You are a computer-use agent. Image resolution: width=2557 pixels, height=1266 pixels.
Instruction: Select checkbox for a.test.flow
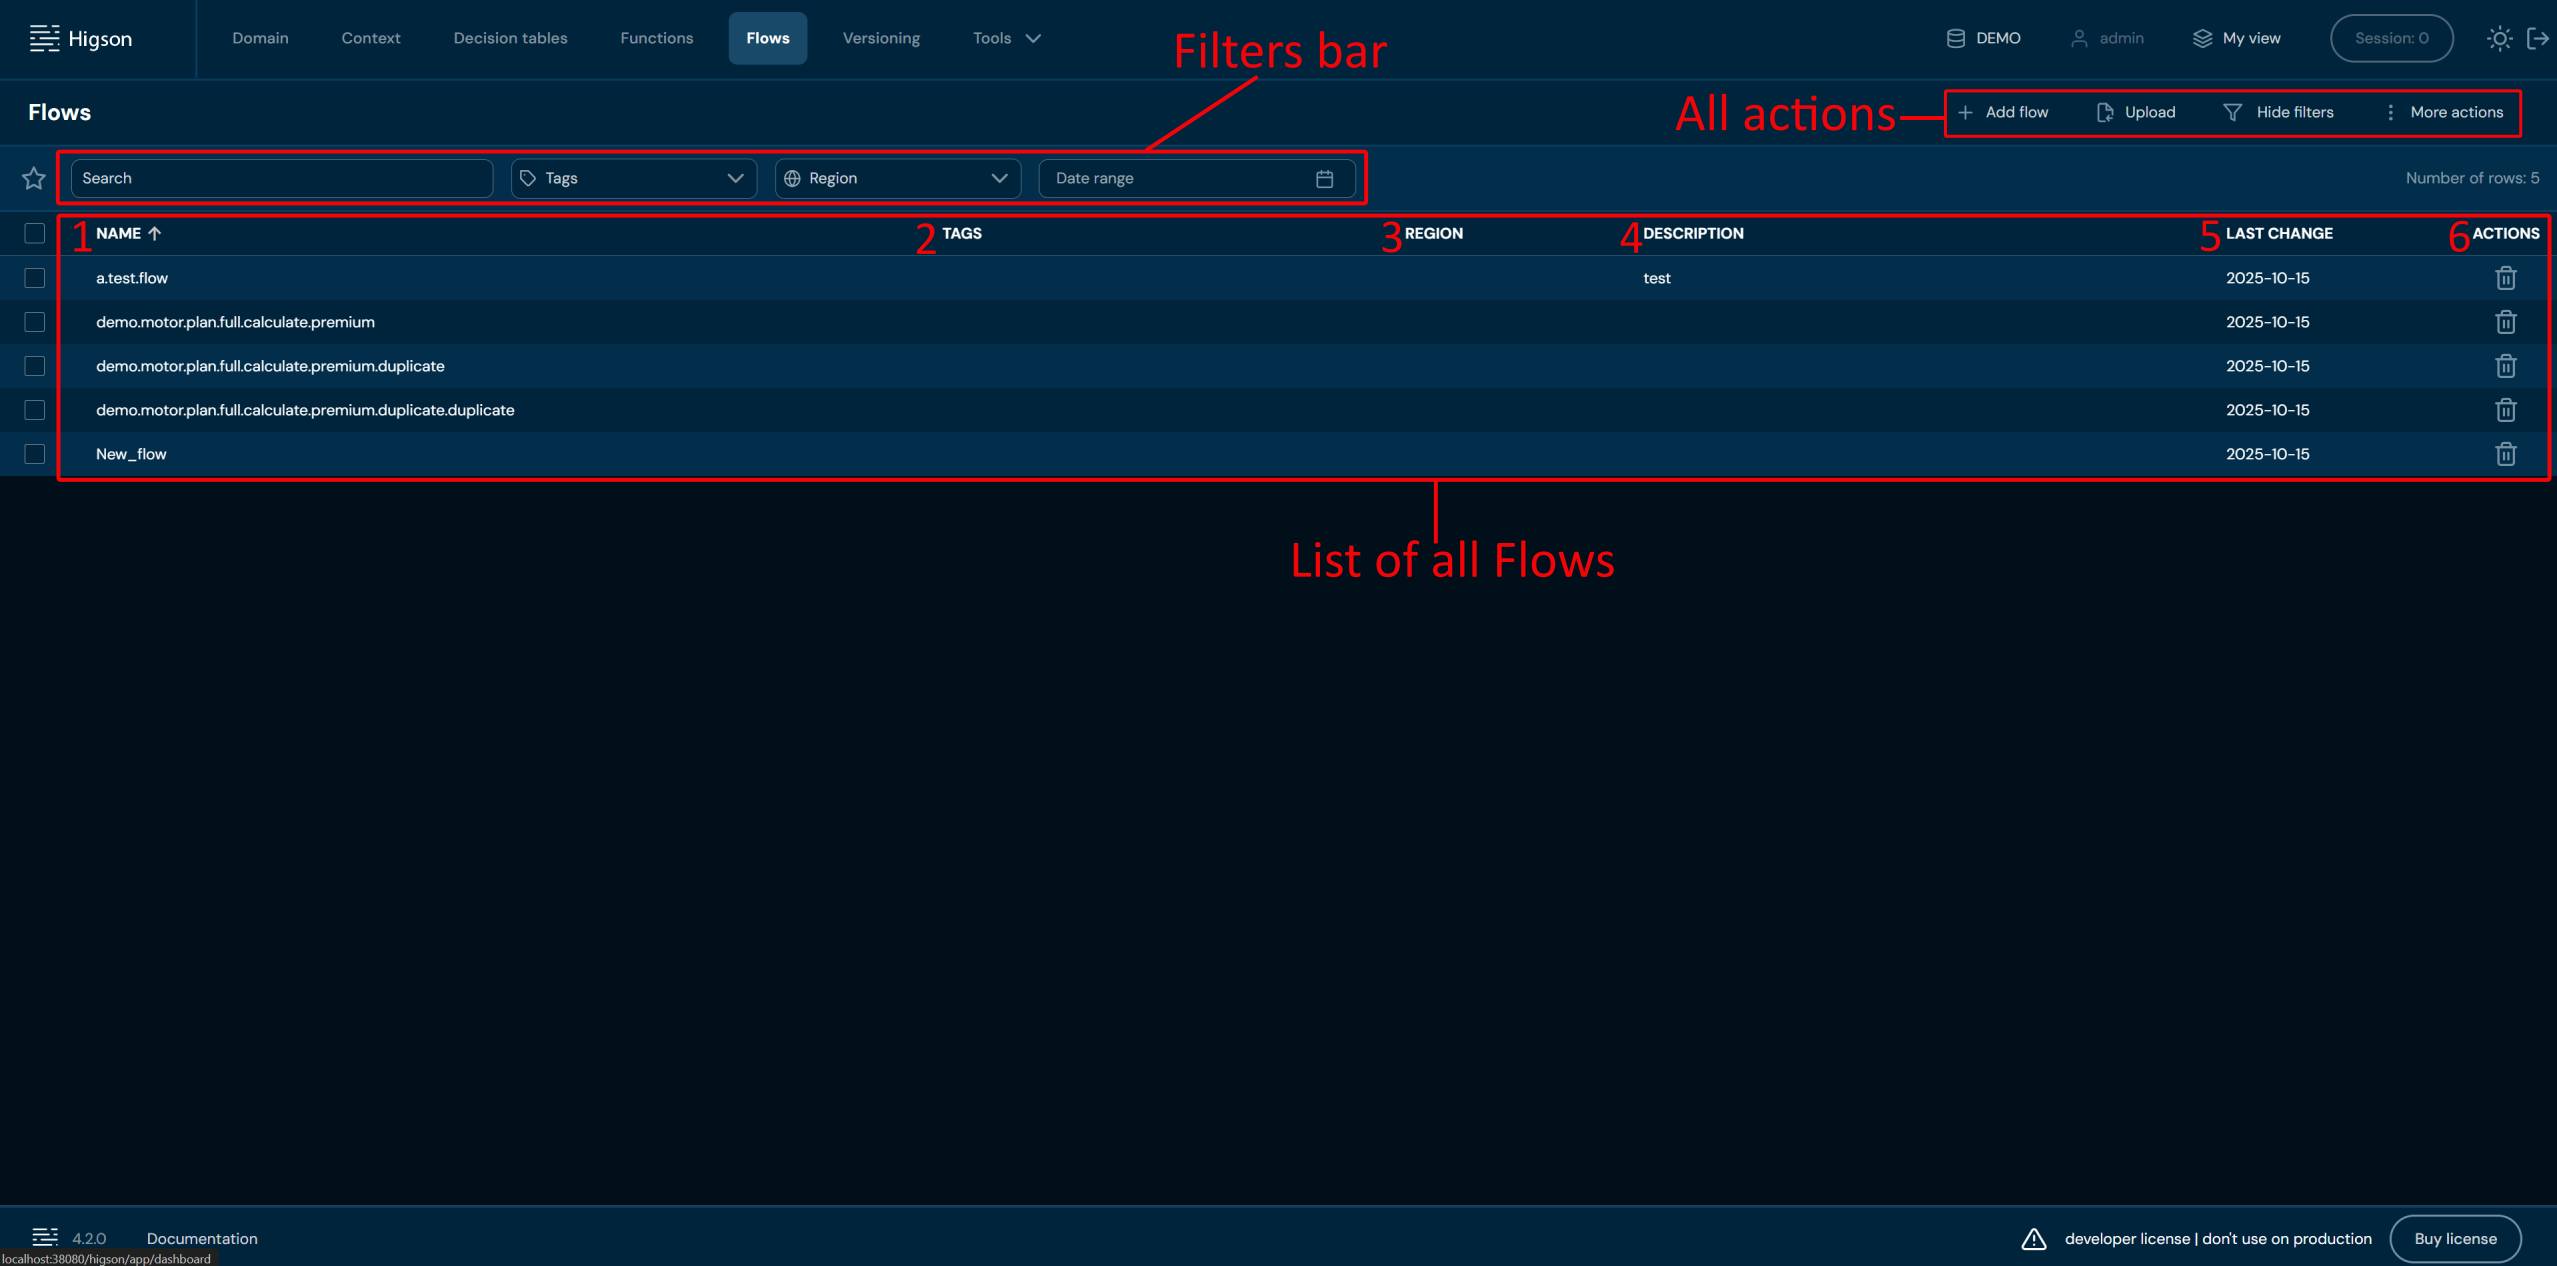click(x=35, y=278)
